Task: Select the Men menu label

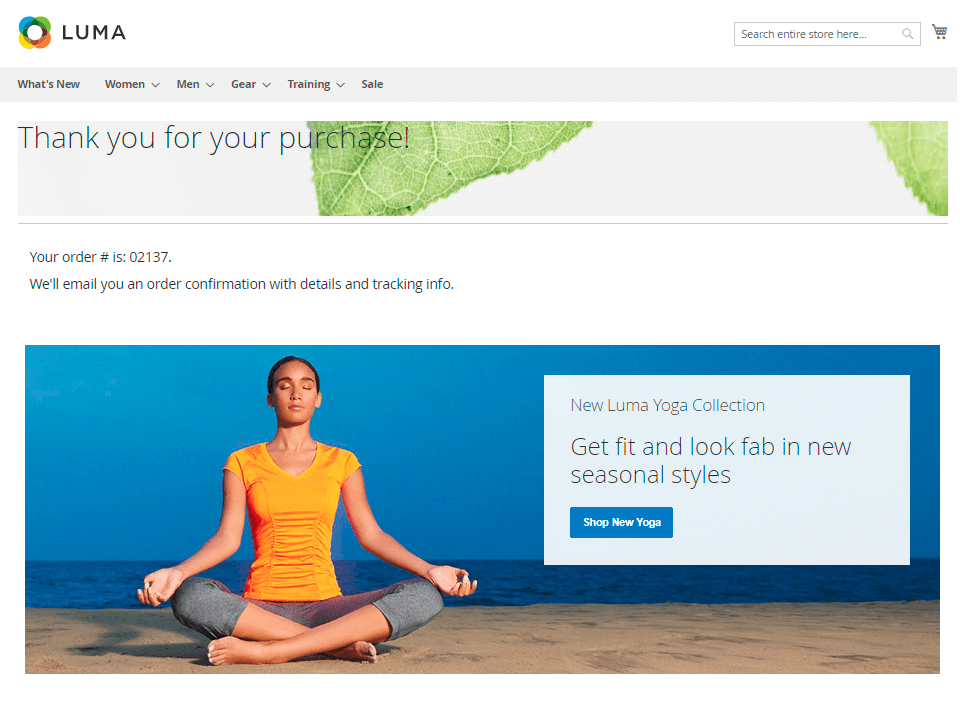Action: pyautogui.click(x=188, y=84)
